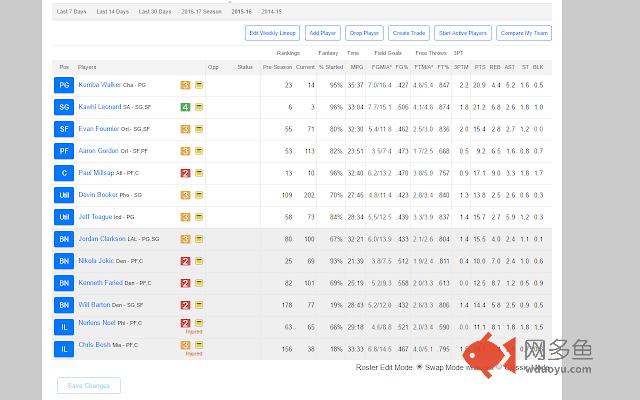The height and width of the screenshot is (400, 640).
Task: Select the BN slot button for Nikola Jokic
Action: click(x=64, y=261)
